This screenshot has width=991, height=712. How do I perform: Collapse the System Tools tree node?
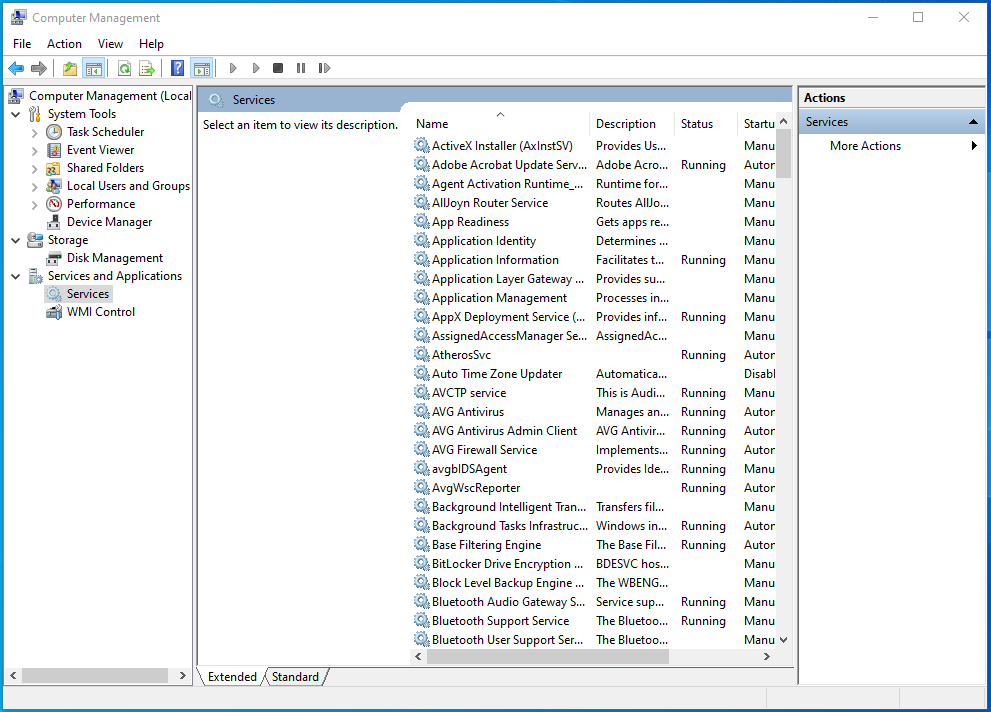pos(16,114)
